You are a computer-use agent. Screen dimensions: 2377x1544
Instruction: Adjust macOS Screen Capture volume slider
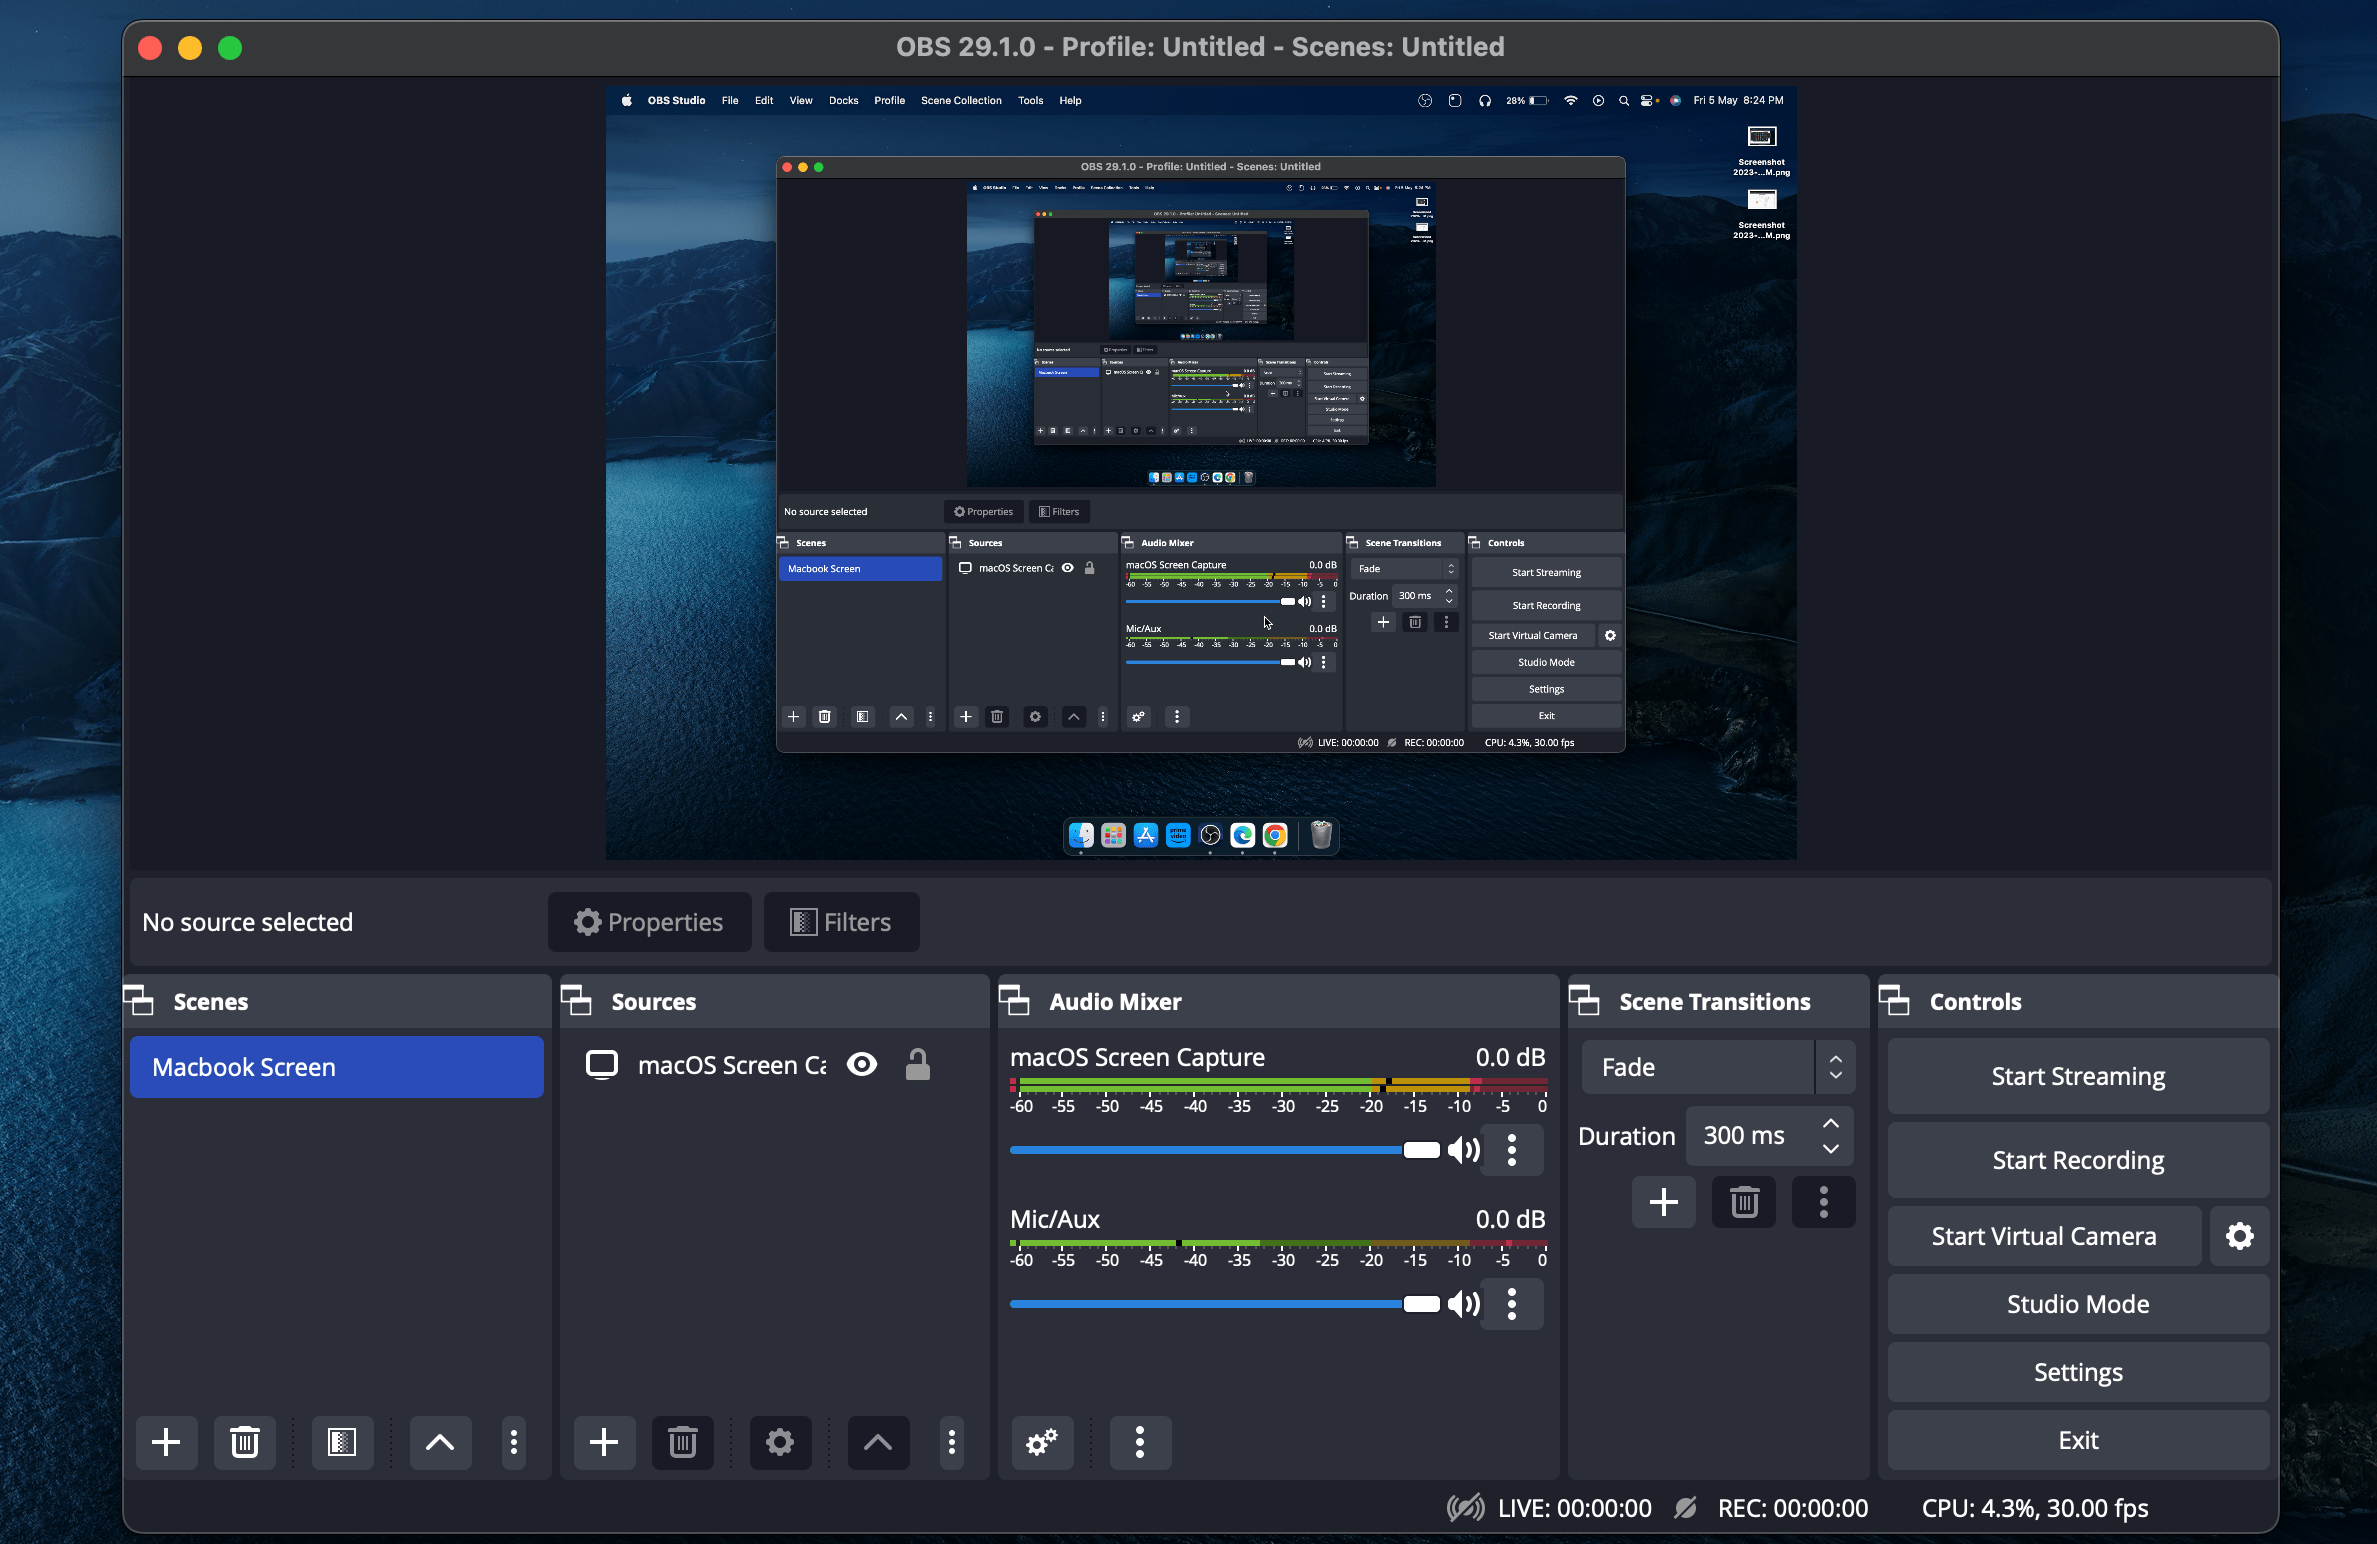(1225, 1150)
